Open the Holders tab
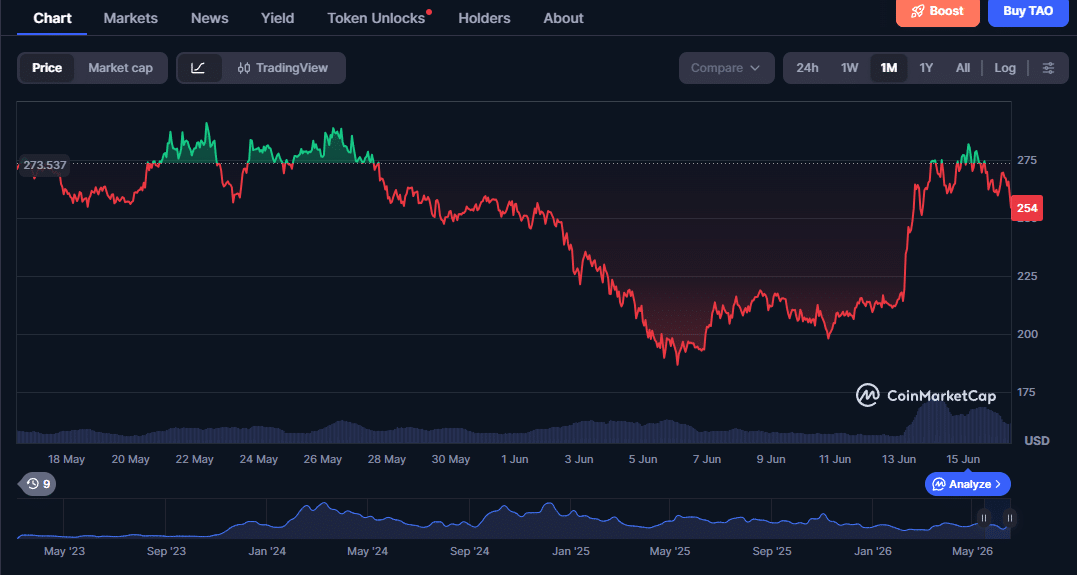The height and width of the screenshot is (575, 1077). 484,19
